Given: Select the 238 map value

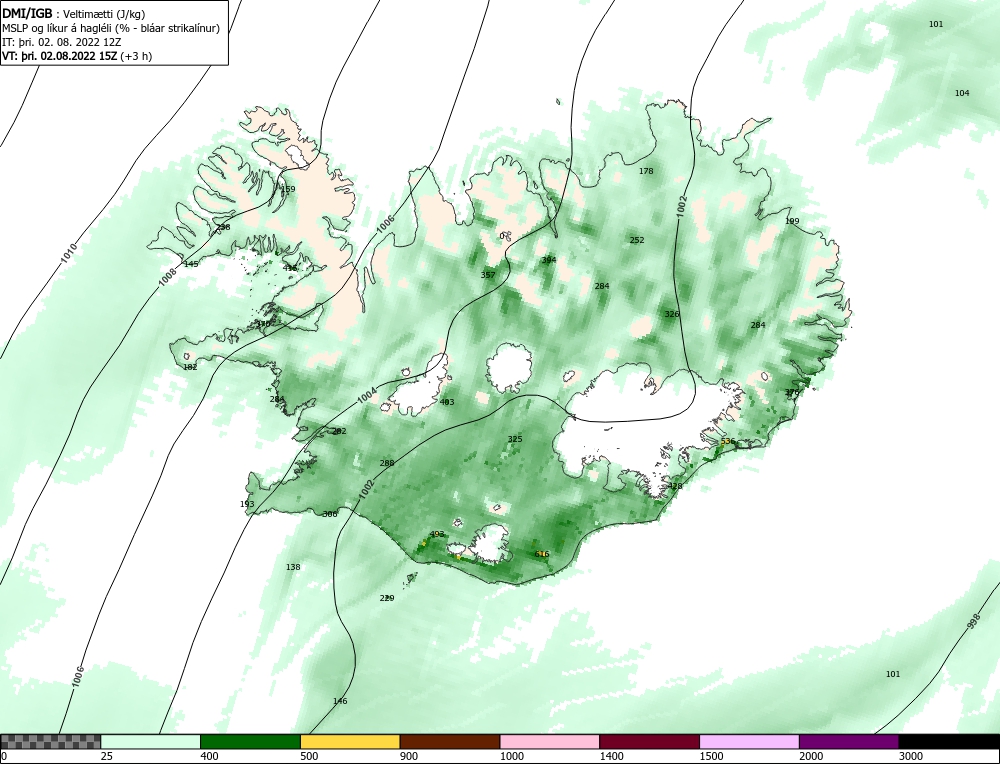Looking at the screenshot, I should tap(223, 227).
